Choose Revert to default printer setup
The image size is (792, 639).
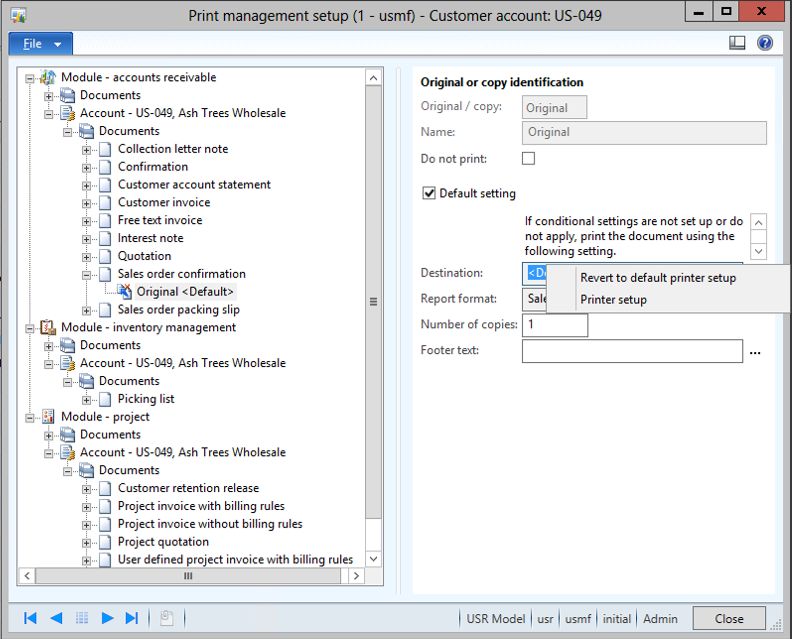tap(657, 278)
